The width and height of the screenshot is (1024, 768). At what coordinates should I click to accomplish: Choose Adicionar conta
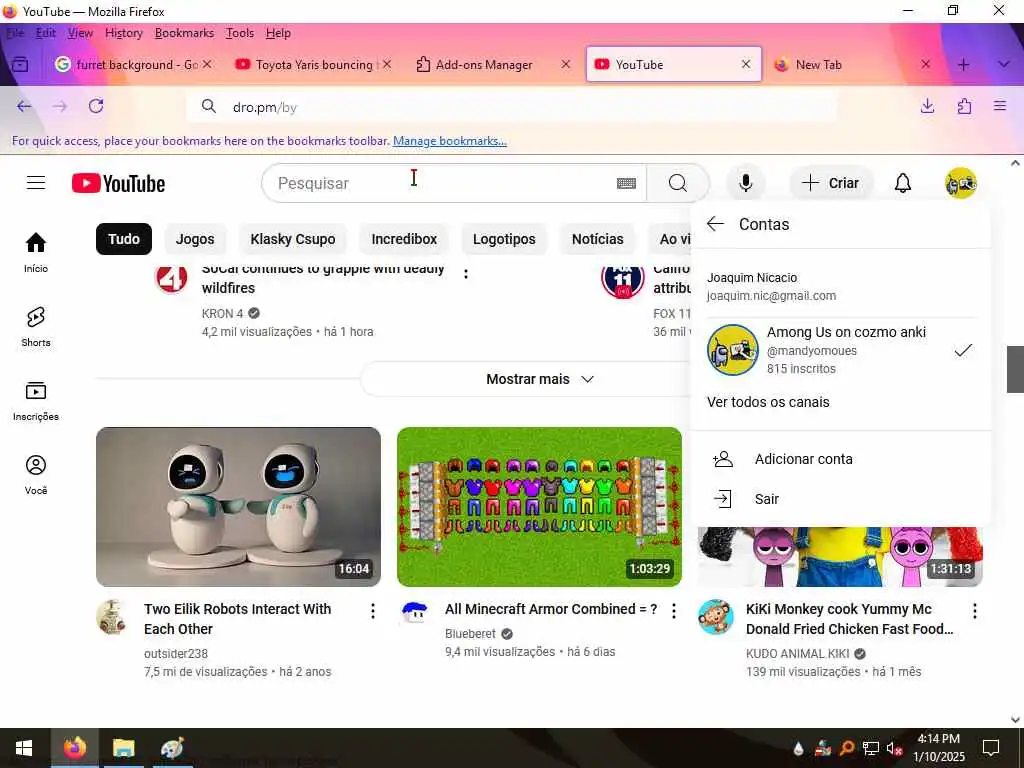pos(840,459)
